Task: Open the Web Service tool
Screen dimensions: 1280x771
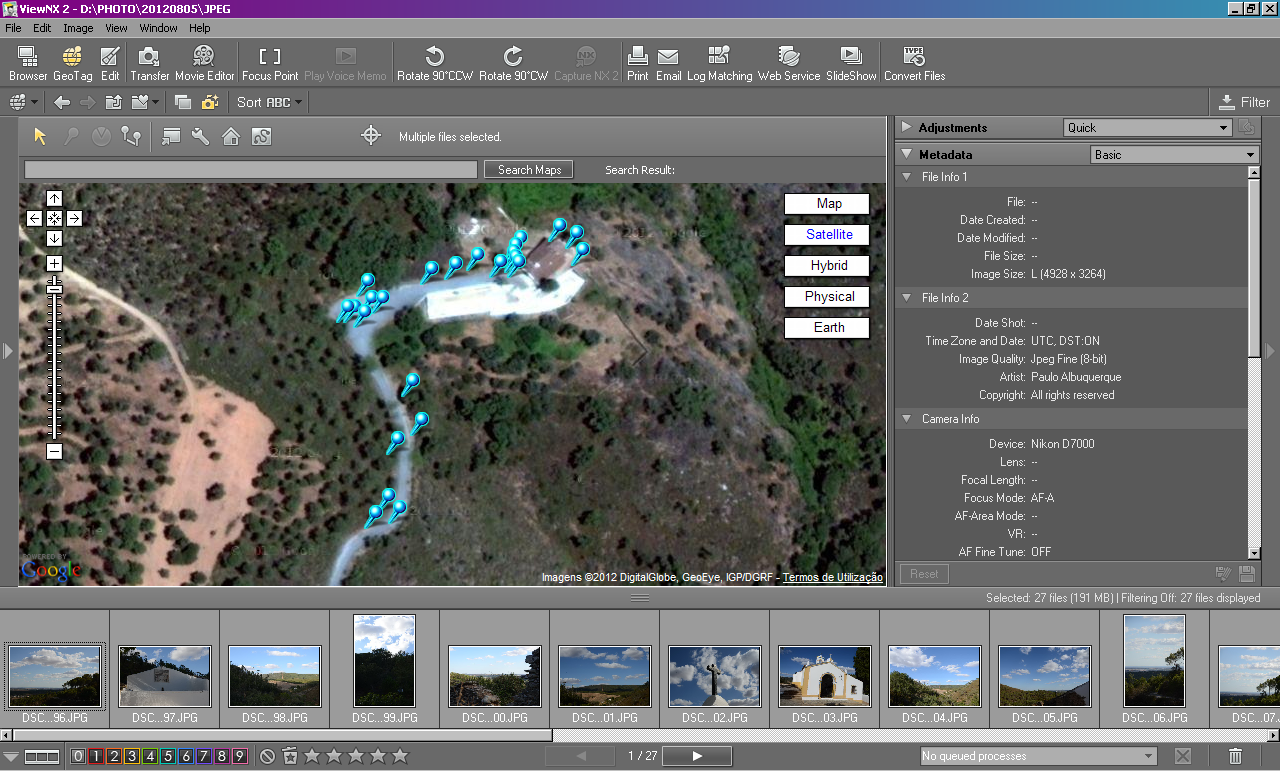Action: point(788,63)
